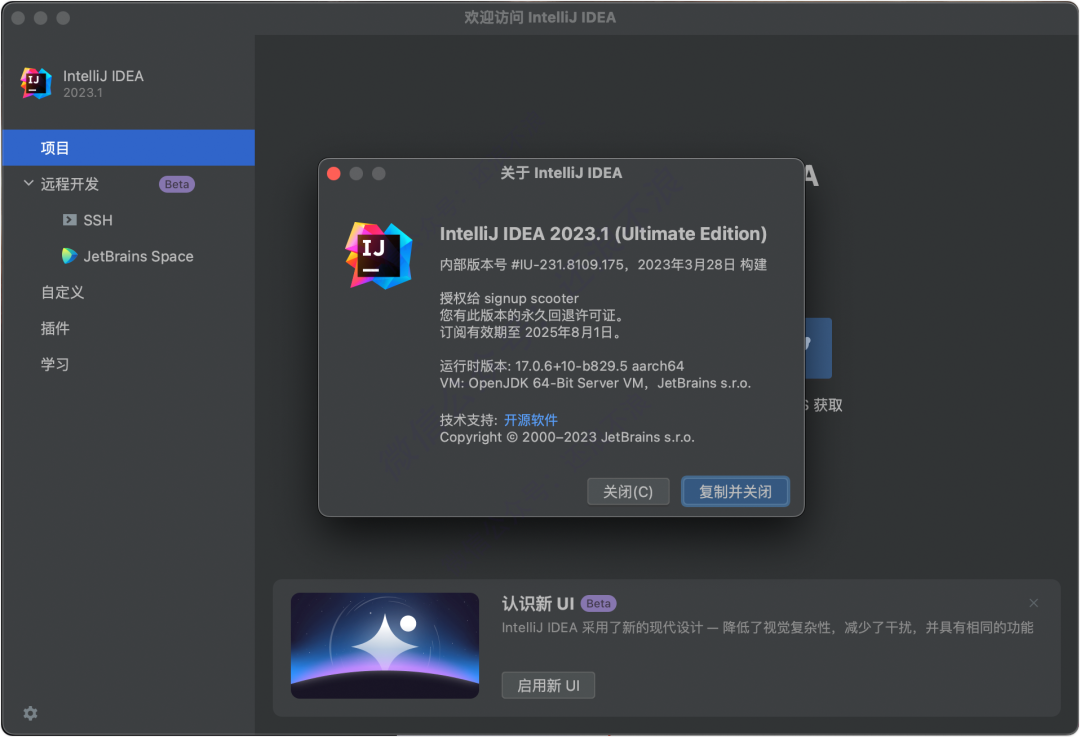The height and width of the screenshot is (737, 1080).
Task: Click the VM: OpenJDK 64-Bit Server VM line
Action: tap(595, 383)
